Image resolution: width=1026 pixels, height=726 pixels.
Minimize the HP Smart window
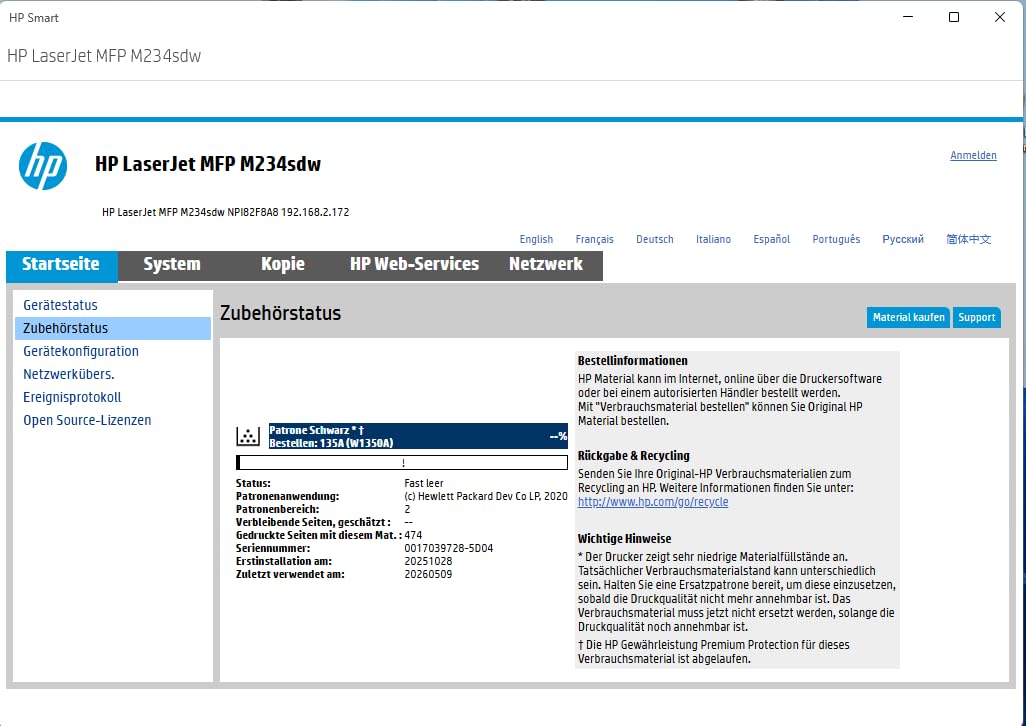908,17
